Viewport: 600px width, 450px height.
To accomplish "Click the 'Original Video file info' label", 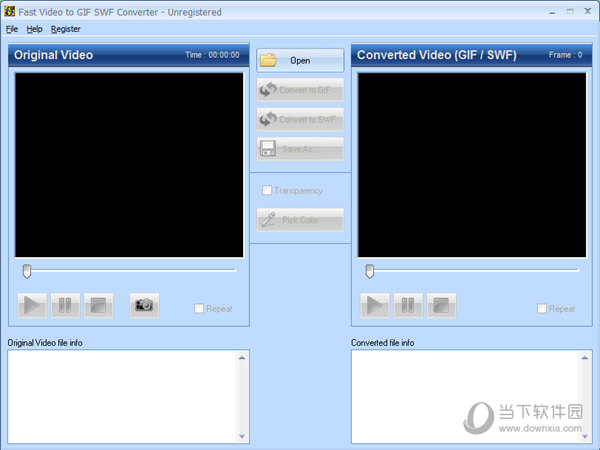I will 45,343.
